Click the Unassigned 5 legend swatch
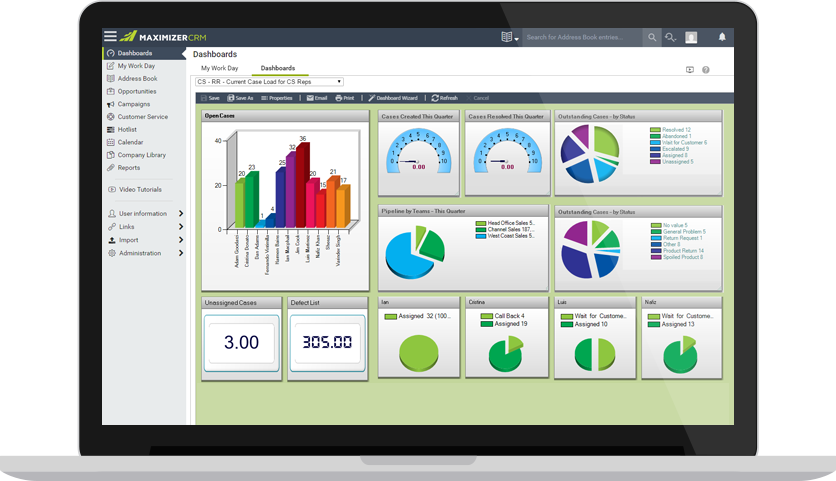Screen dimensions: 836x481 655,162
